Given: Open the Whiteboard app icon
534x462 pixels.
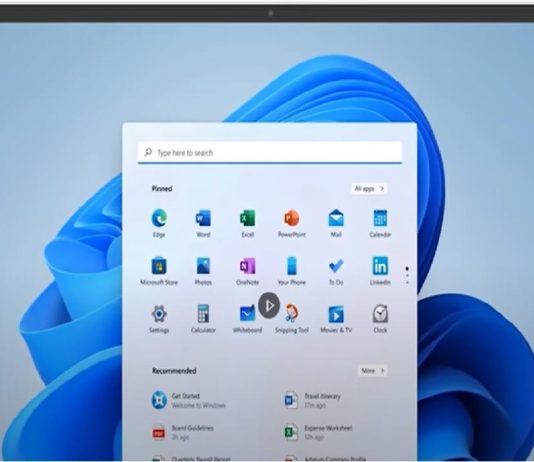Looking at the screenshot, I should (x=248, y=314).
